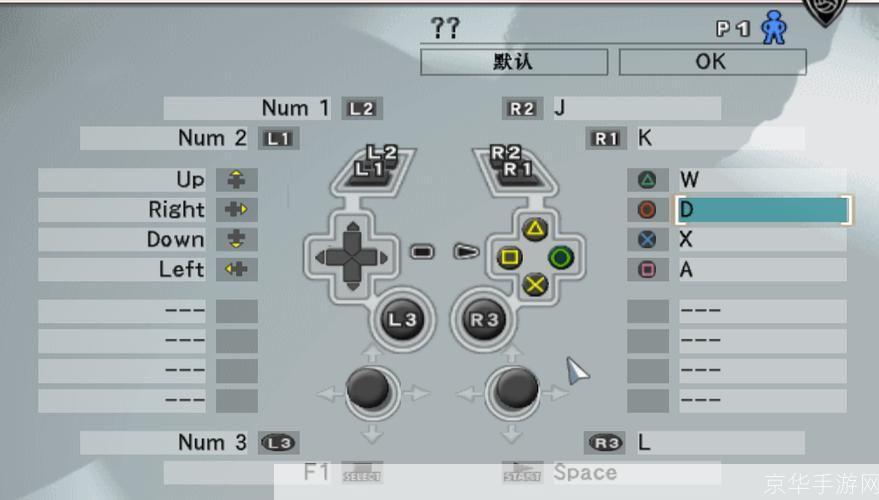Image resolution: width=879 pixels, height=500 pixels.
Task: Select the Right key binding field
Action: click(122, 210)
